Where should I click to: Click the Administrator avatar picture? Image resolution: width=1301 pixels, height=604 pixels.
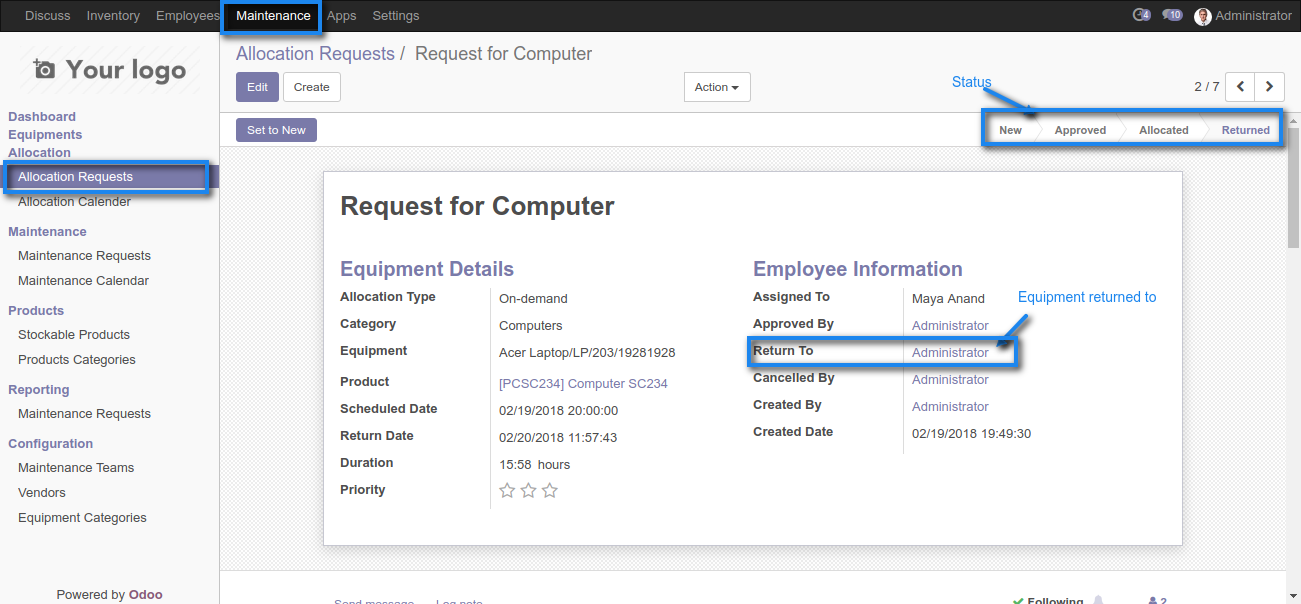pos(1203,16)
